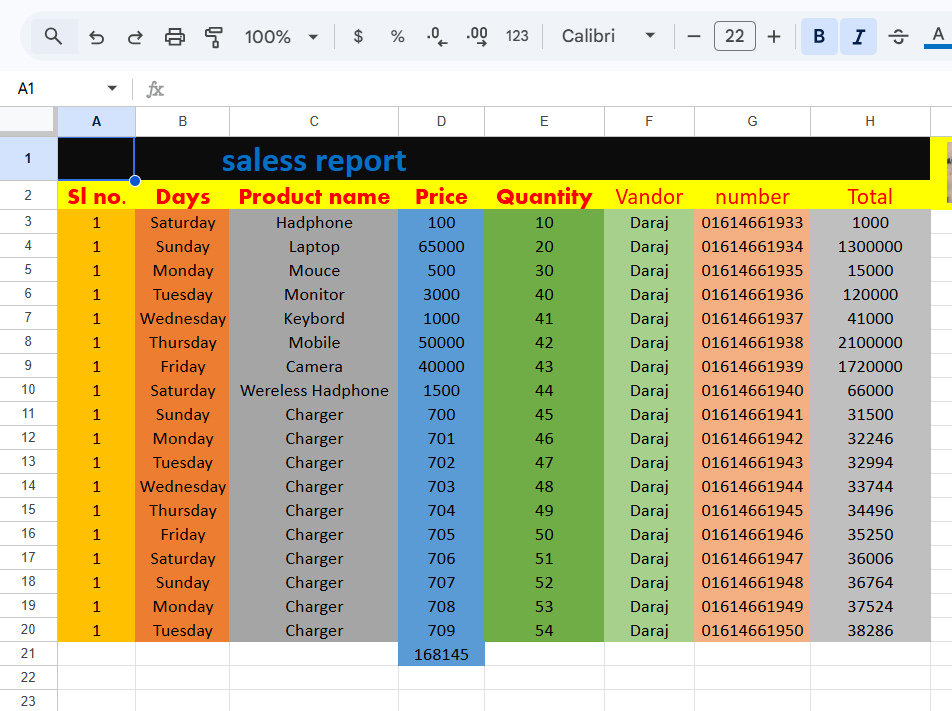Expand the name box dropdown arrow

[x=112, y=89]
